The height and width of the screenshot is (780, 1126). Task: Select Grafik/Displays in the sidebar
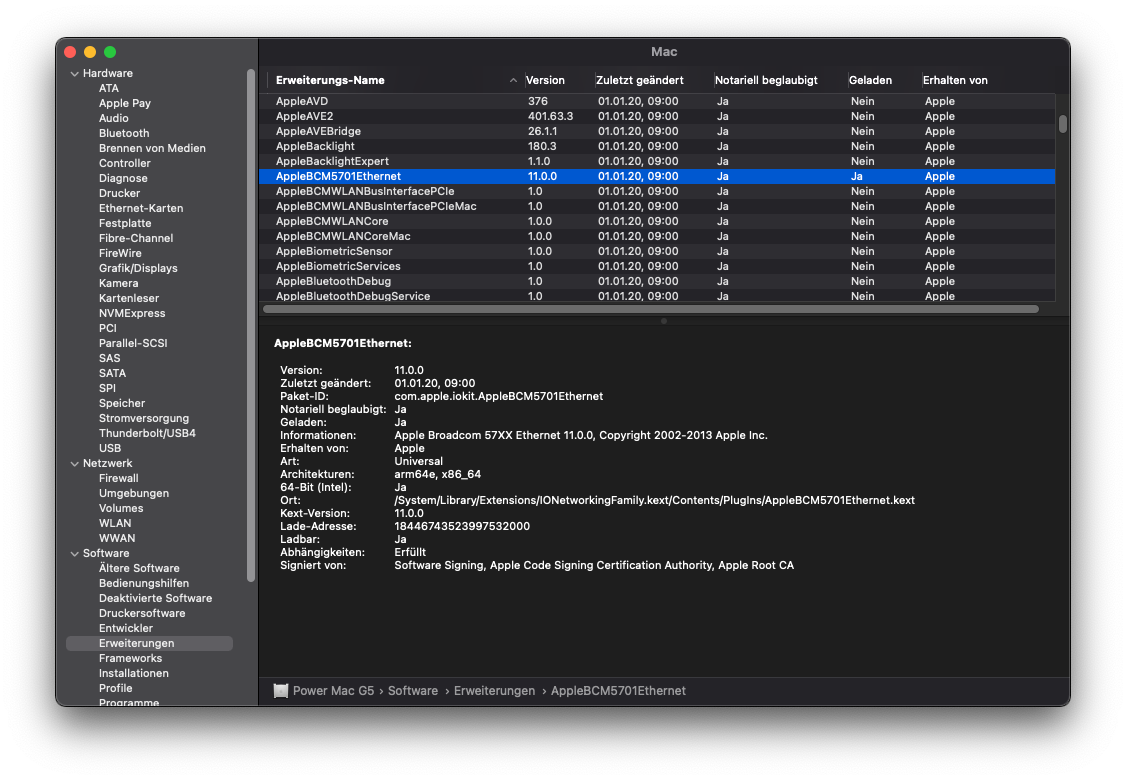[138, 268]
